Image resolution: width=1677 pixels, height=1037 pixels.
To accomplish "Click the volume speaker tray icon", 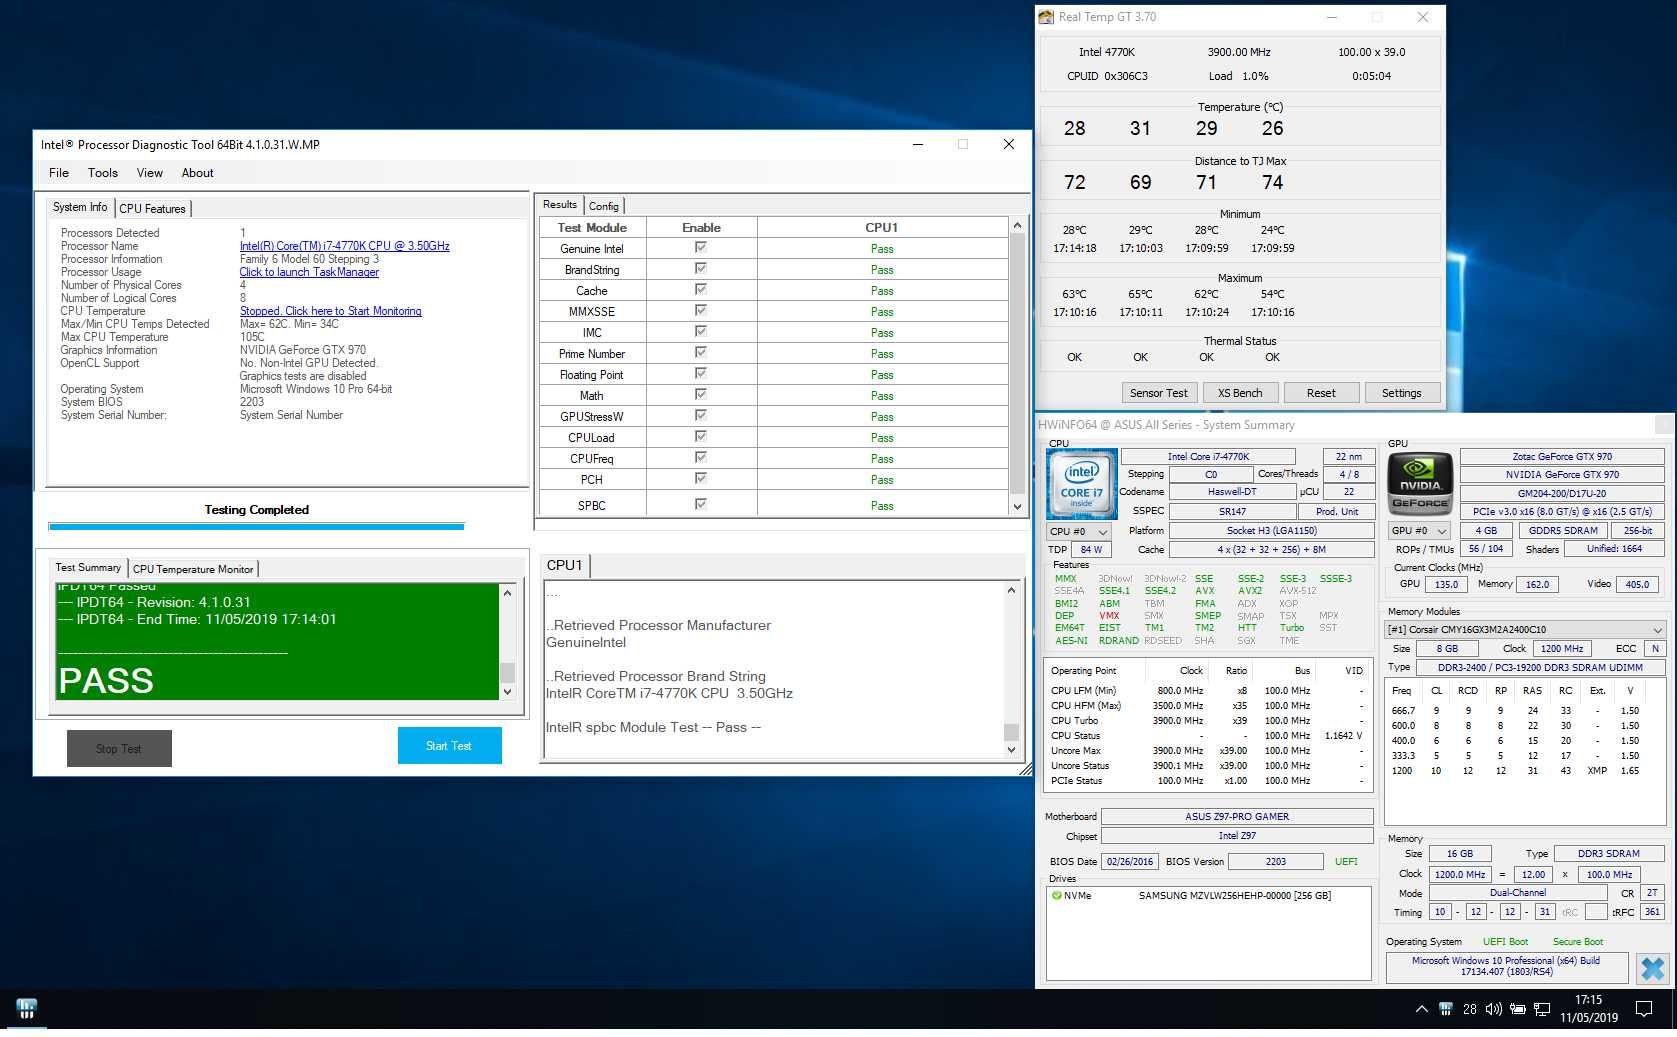I will [x=1493, y=1009].
